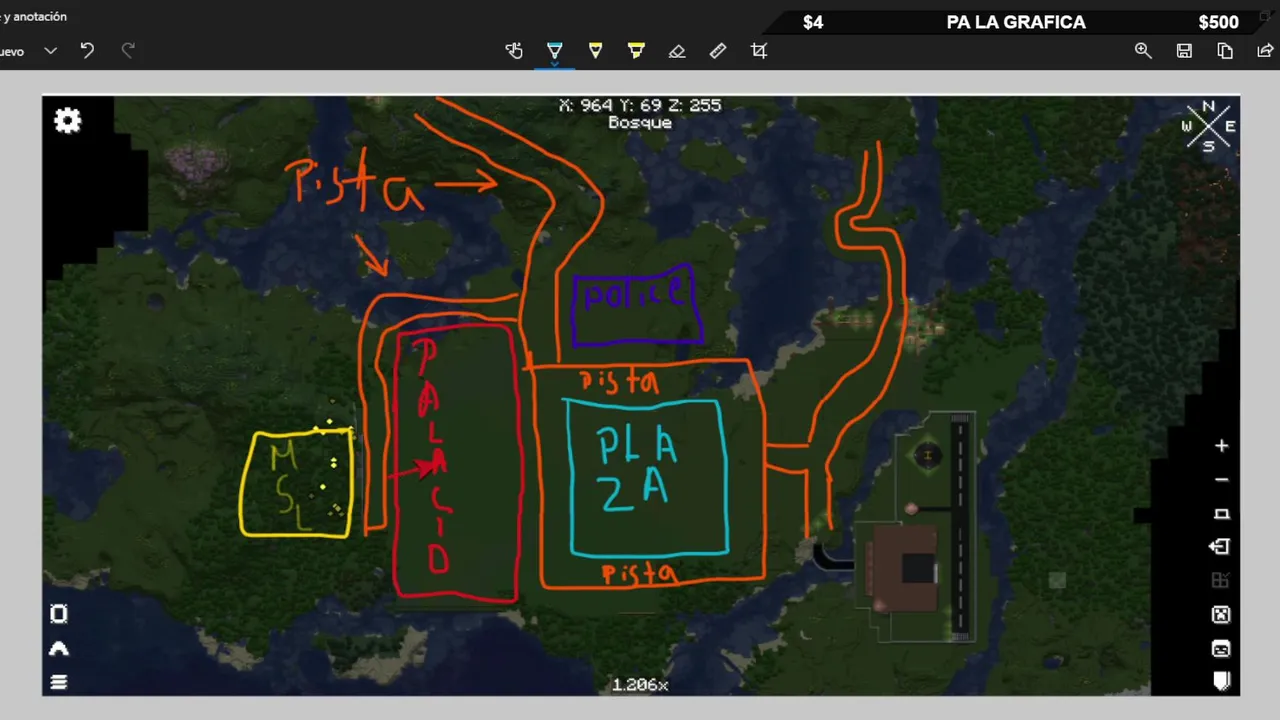Click the Bosque biome label
Image resolution: width=1280 pixels, height=720 pixels.
640,123
